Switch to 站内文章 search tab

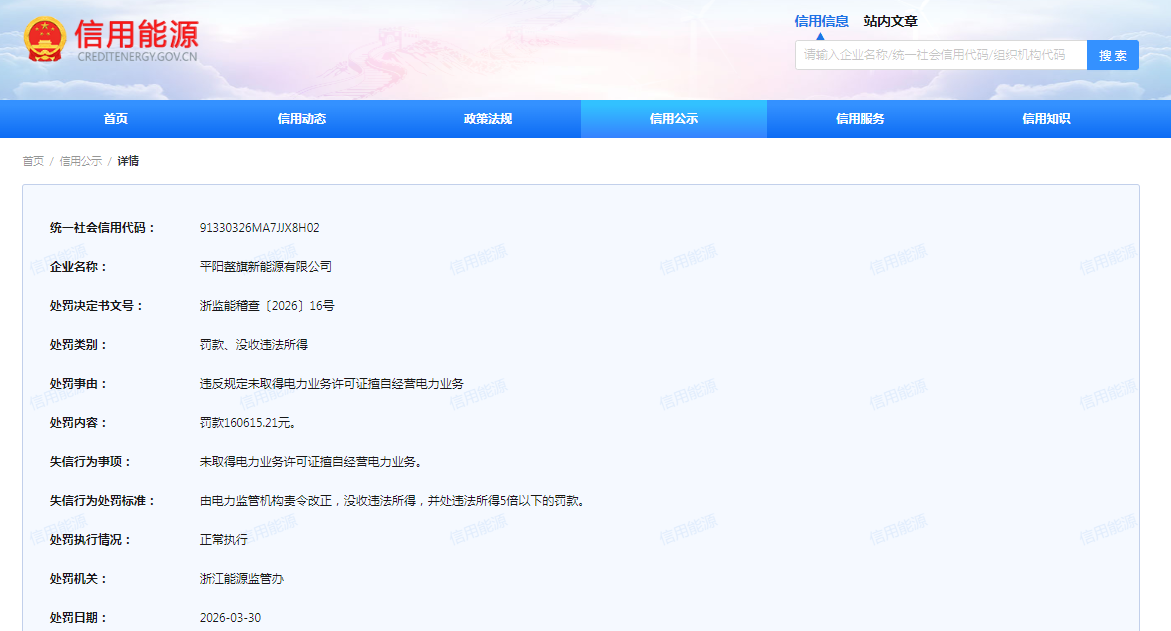click(890, 21)
